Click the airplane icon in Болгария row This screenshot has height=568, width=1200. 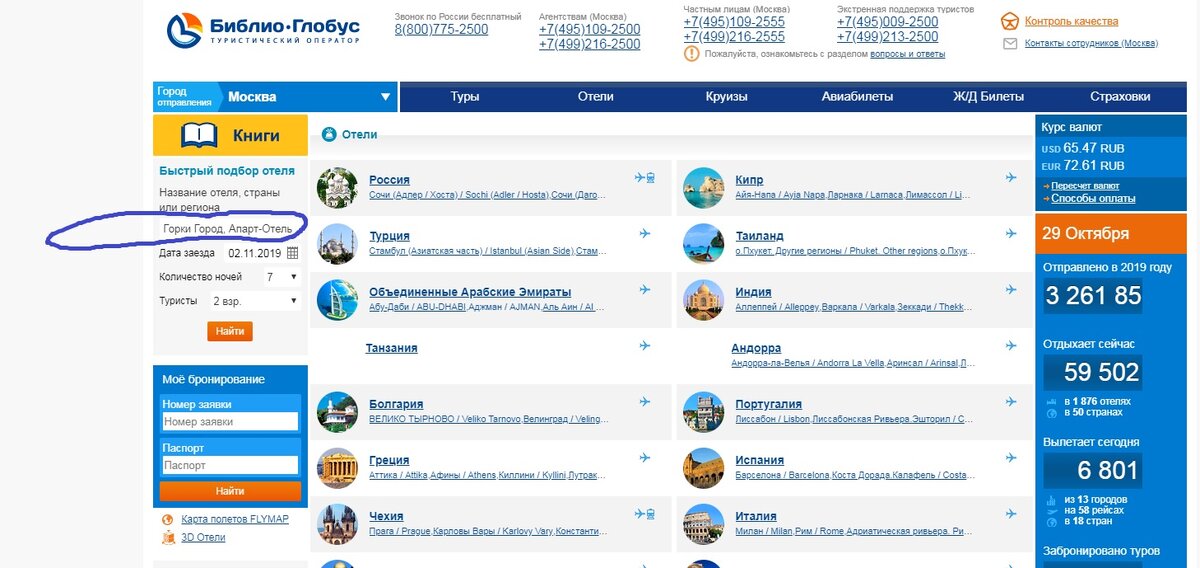(x=645, y=402)
